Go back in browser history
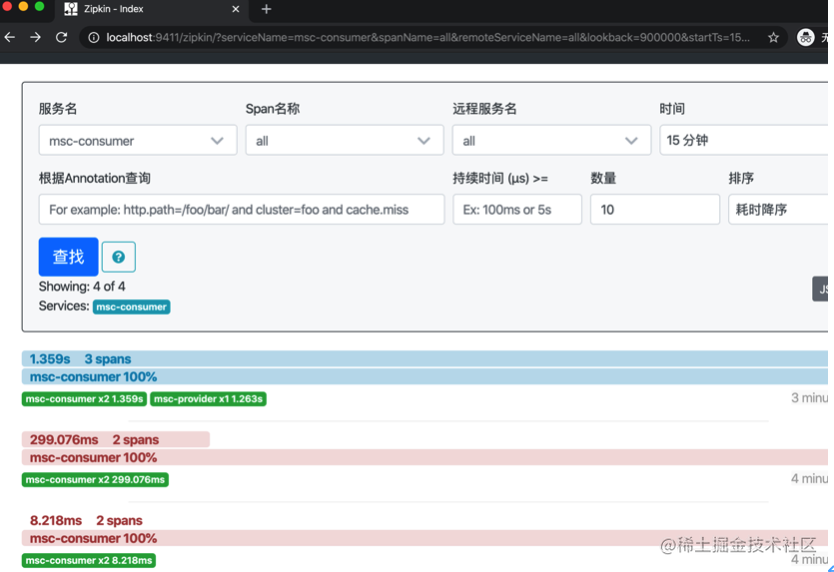 point(10,37)
